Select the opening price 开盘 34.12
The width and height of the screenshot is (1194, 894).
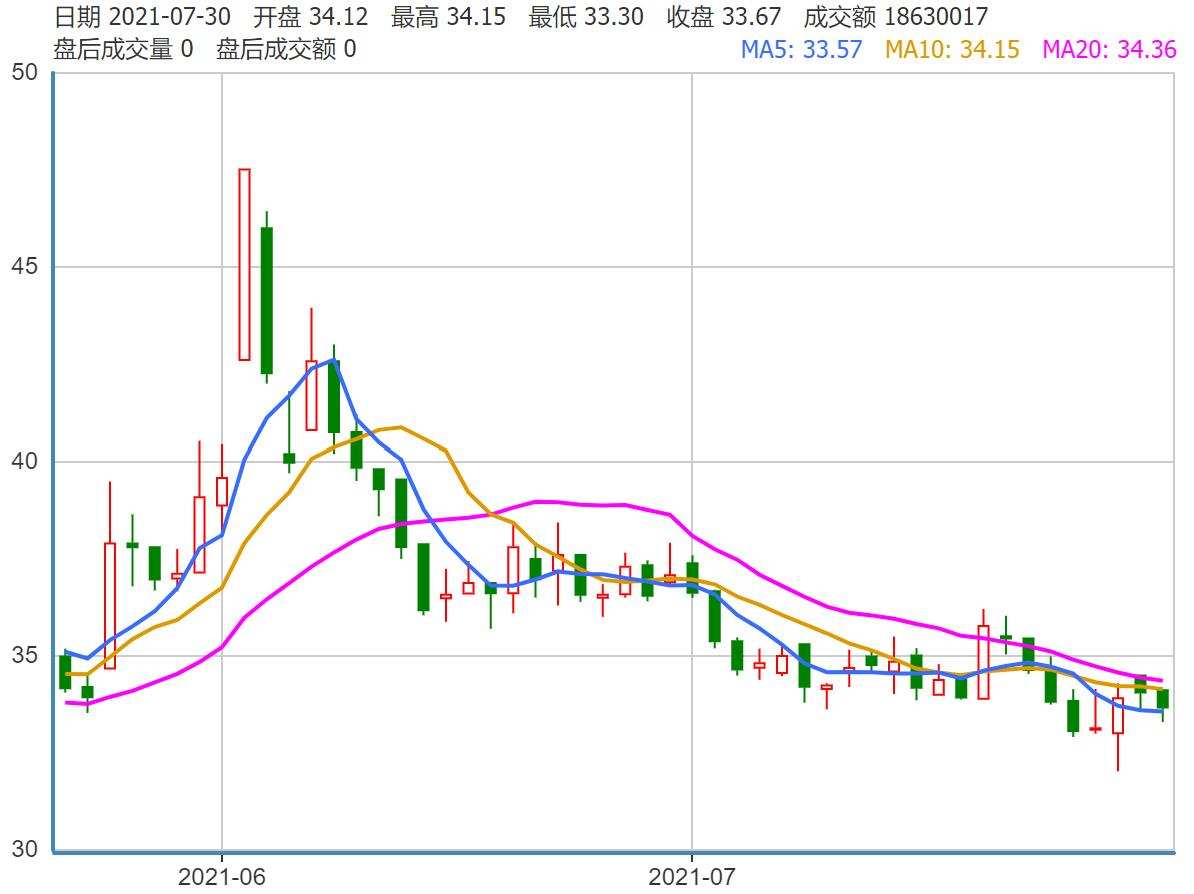tap(311, 16)
